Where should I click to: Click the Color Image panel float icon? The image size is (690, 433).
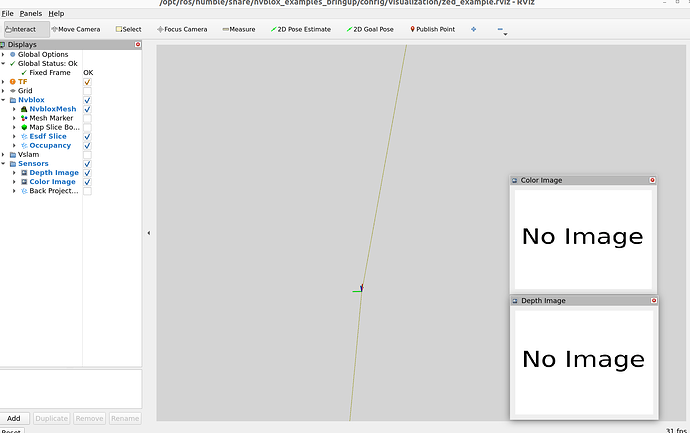pos(514,180)
